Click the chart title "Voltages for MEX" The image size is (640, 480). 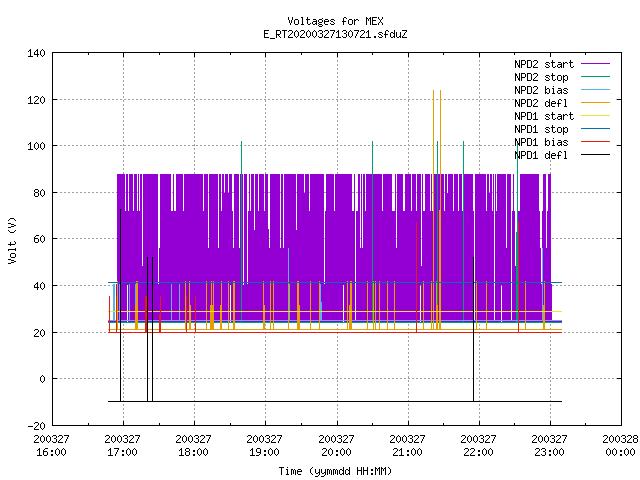(x=335, y=21)
